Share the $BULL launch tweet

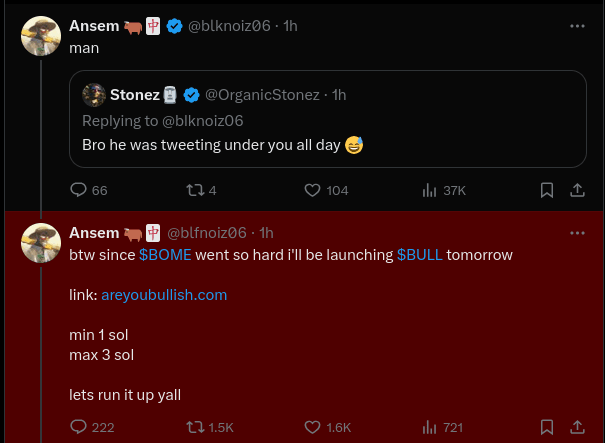pos(577,427)
